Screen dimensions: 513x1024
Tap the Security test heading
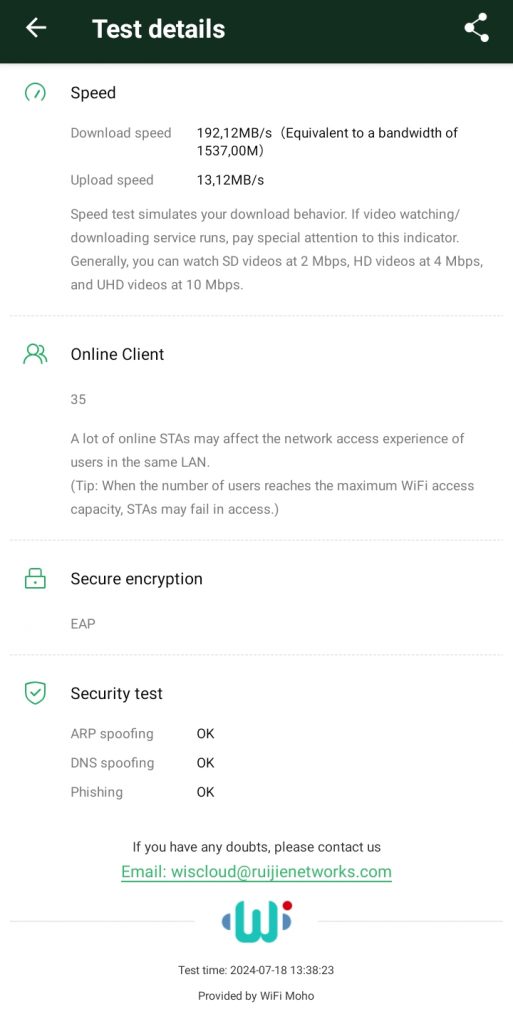coord(116,694)
